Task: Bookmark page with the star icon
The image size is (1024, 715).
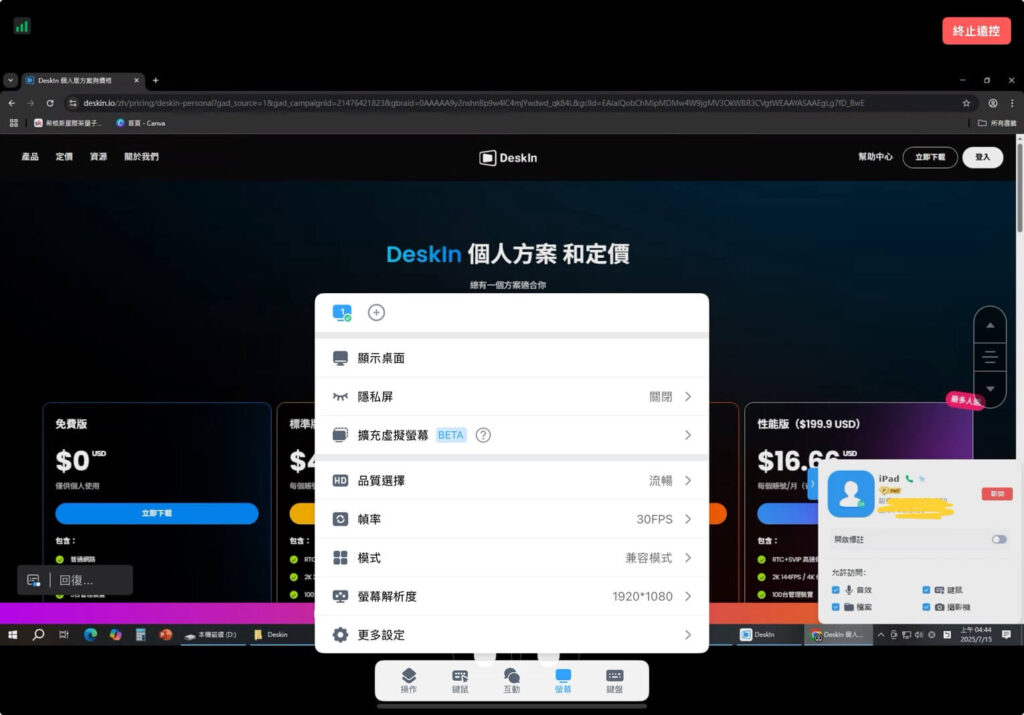Action: [x=966, y=103]
